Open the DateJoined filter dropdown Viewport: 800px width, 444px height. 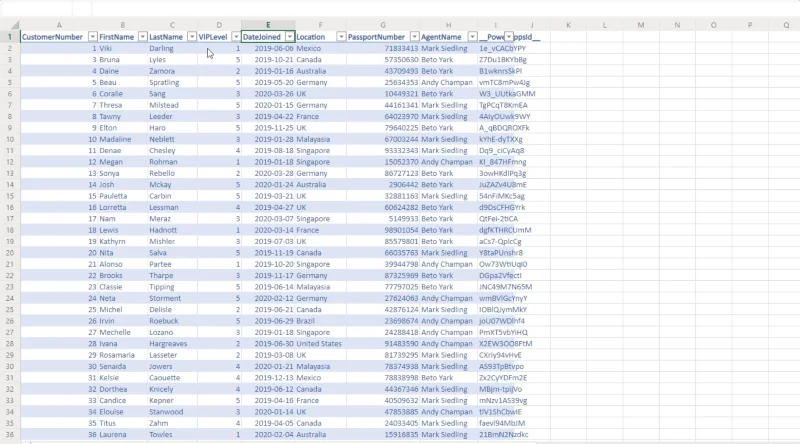click(289, 37)
